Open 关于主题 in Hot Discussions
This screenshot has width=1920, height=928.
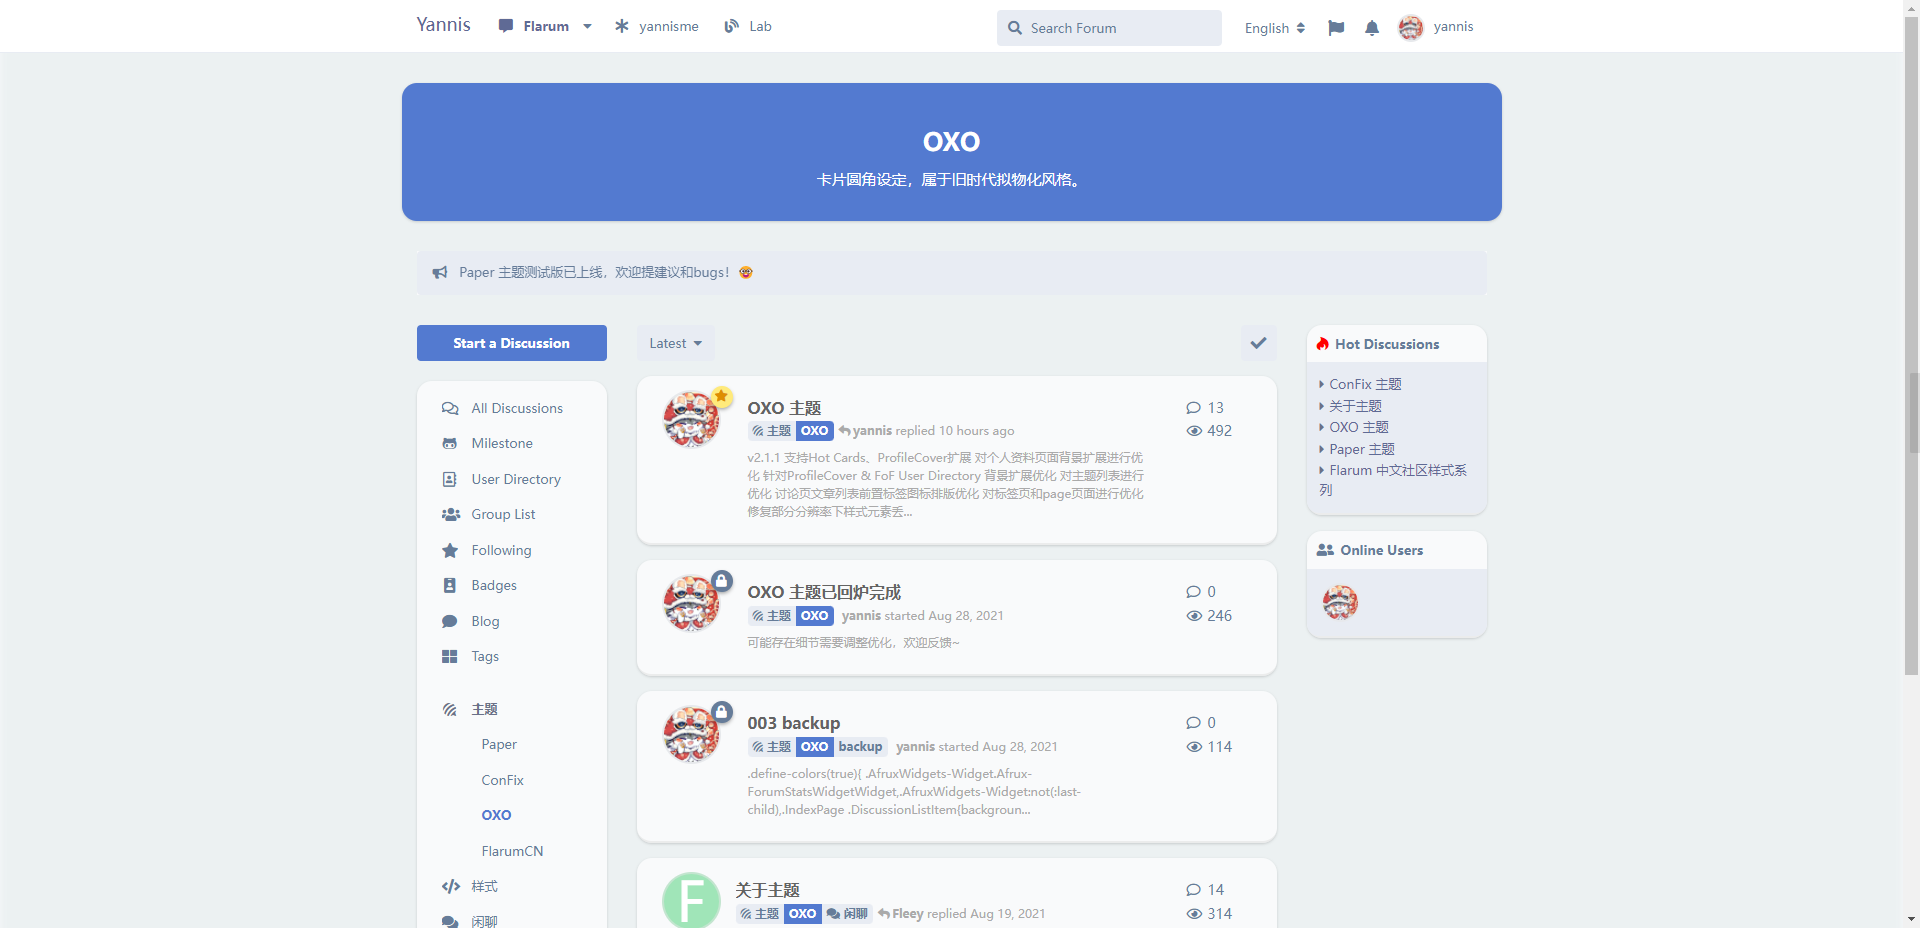point(1355,406)
